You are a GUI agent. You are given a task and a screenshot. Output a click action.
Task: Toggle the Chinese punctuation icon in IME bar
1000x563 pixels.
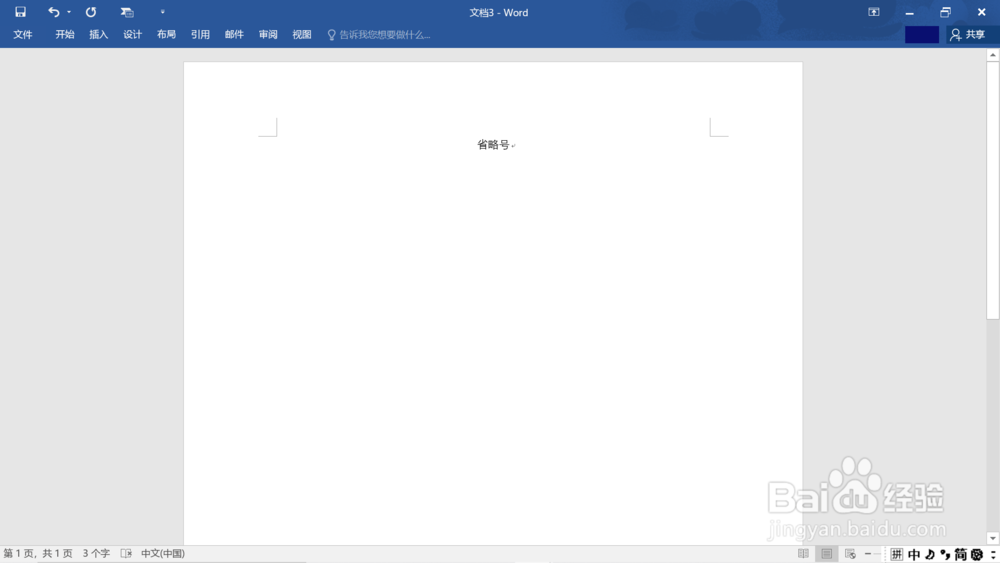click(x=945, y=555)
